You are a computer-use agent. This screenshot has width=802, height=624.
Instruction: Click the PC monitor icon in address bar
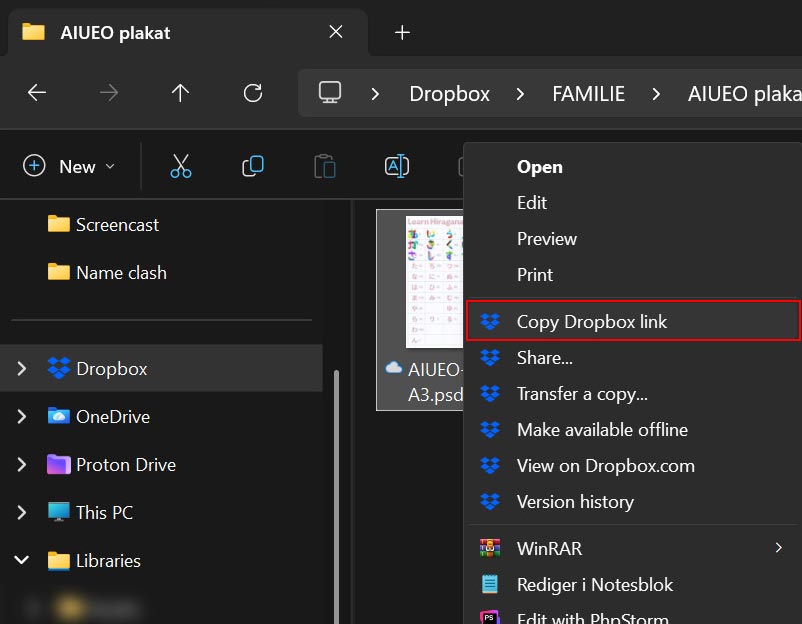coord(330,93)
